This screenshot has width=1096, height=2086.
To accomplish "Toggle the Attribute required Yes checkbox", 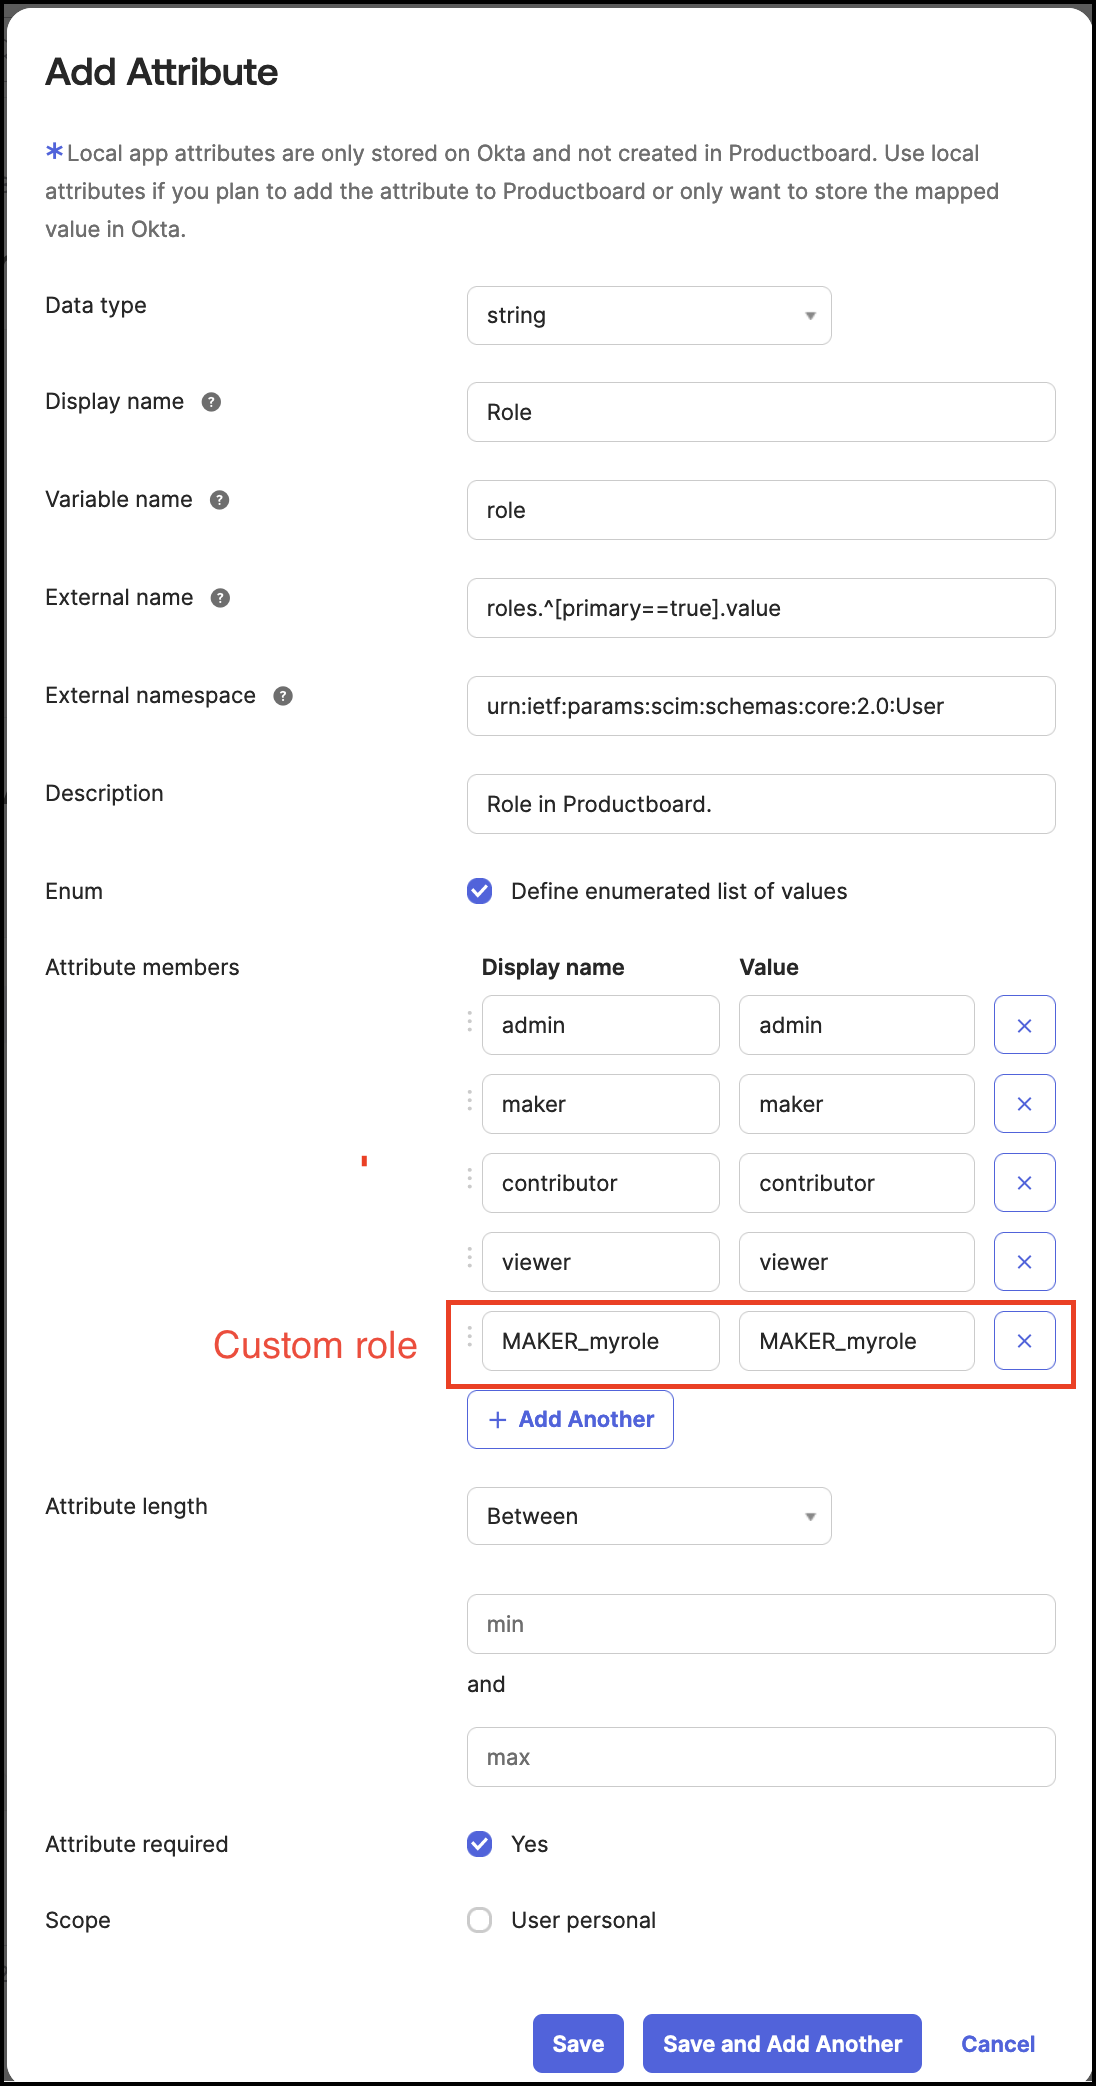I will tap(480, 1844).
